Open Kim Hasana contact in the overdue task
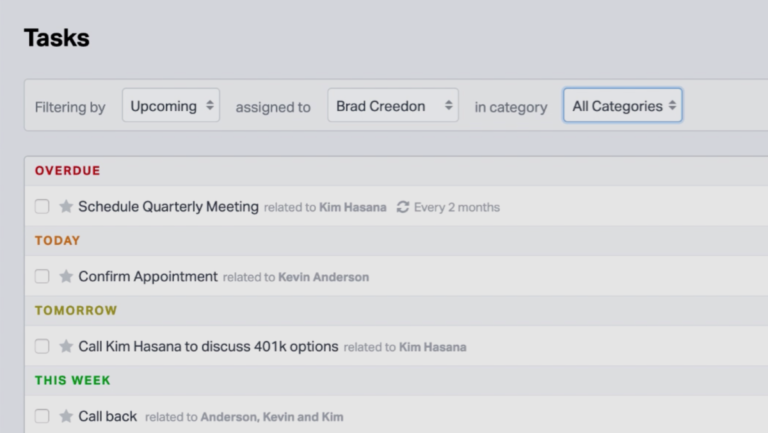The height and width of the screenshot is (433, 768). pos(352,208)
